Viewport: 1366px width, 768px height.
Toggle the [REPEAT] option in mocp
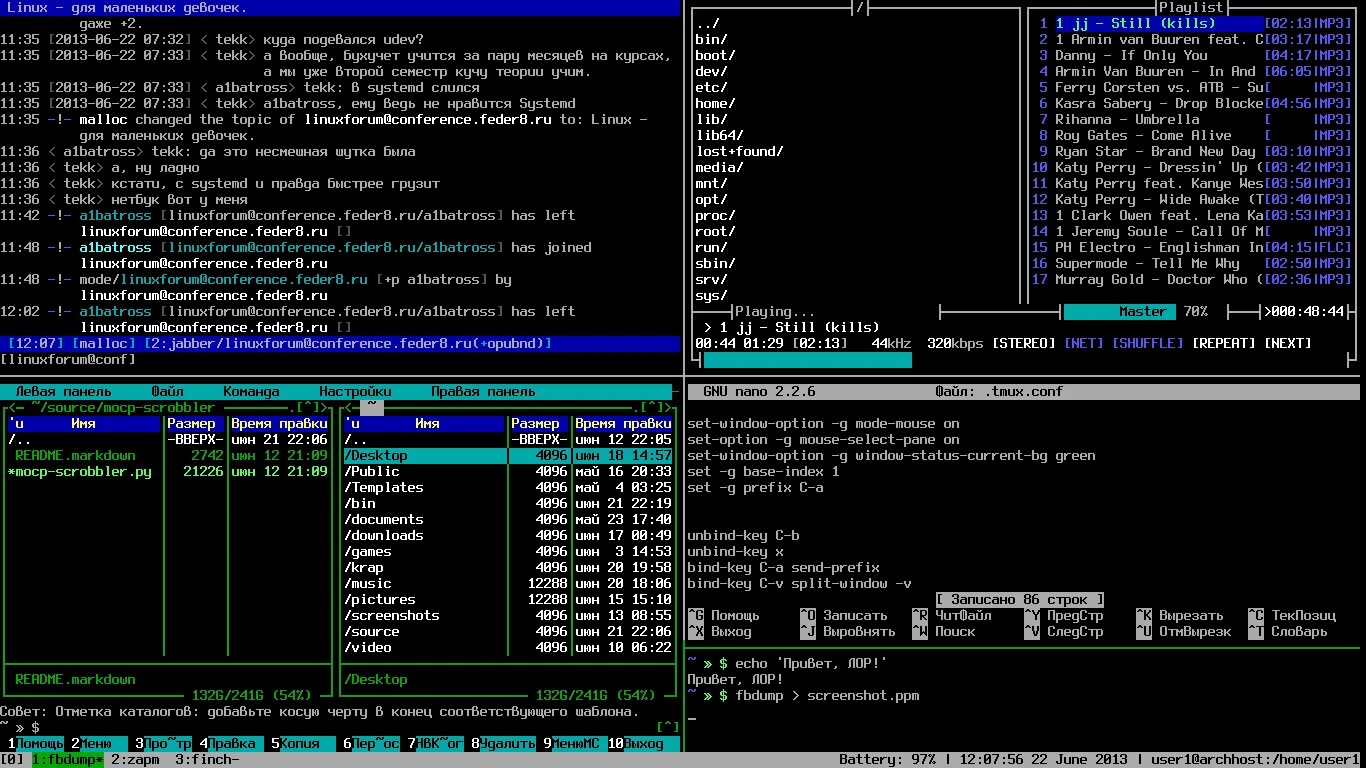[x=1224, y=343]
